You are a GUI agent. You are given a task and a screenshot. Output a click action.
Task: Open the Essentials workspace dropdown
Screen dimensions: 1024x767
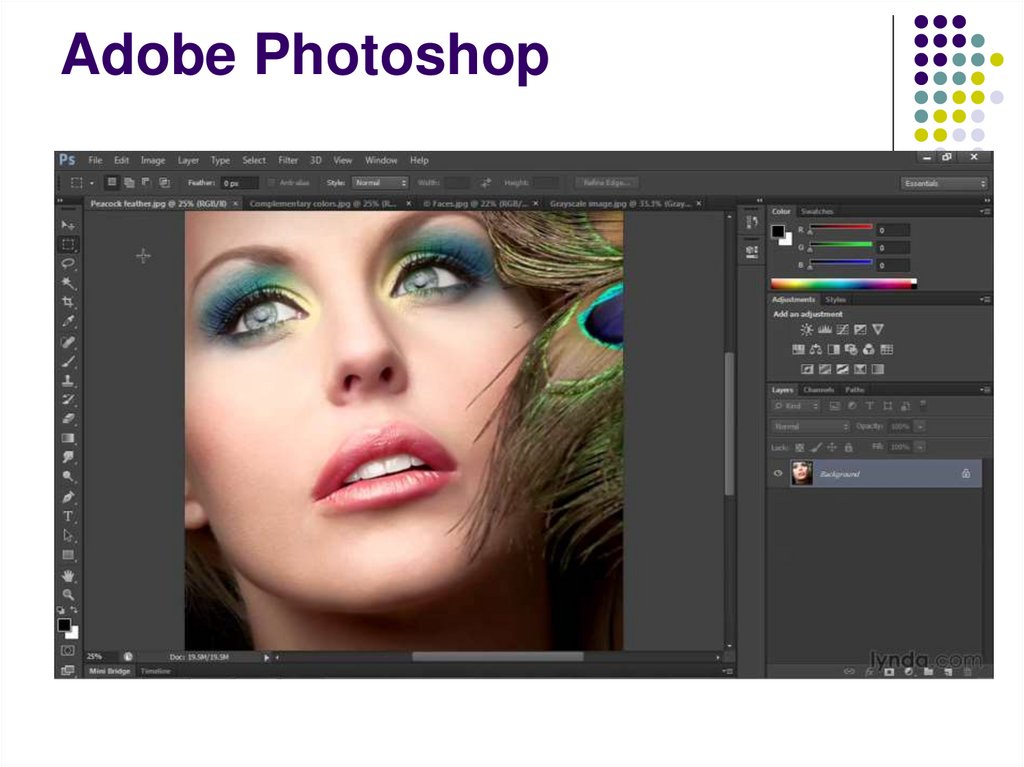tap(944, 183)
